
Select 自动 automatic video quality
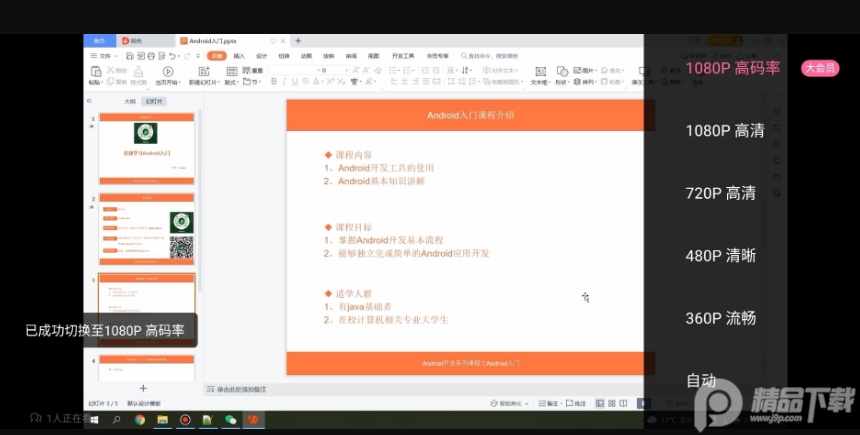tap(701, 380)
